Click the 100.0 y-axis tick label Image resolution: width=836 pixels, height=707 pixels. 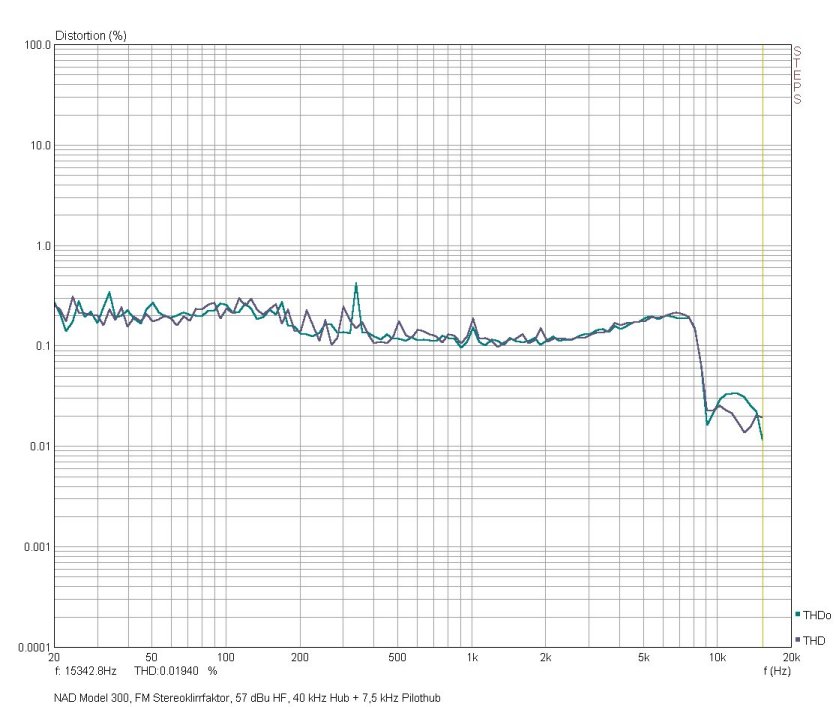tap(38, 45)
